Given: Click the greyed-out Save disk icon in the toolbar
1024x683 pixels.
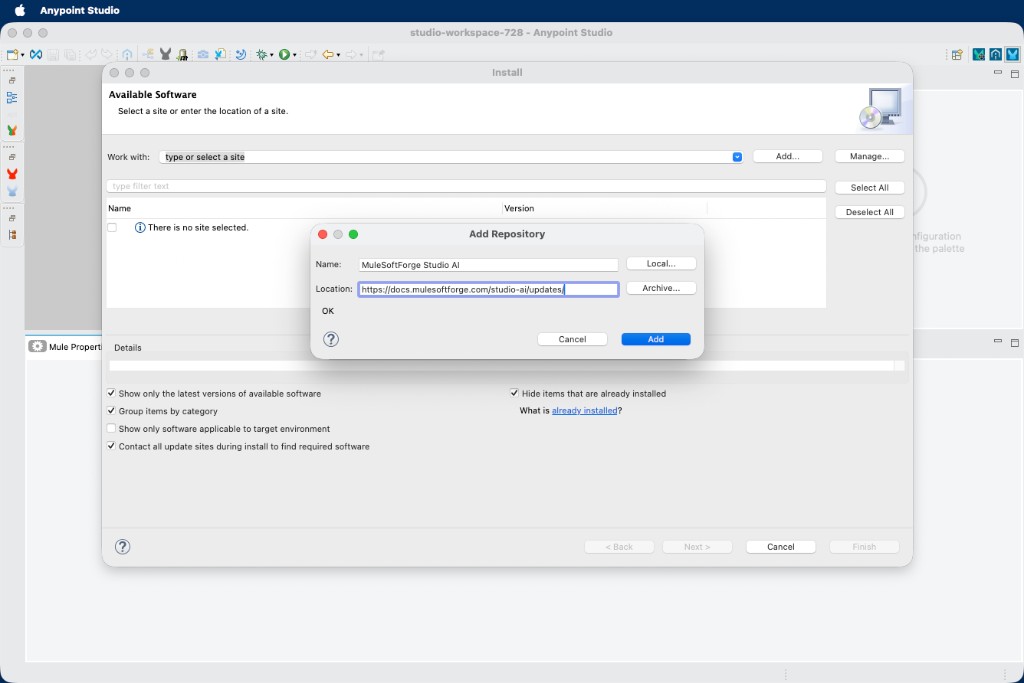Looking at the screenshot, I should (53, 55).
